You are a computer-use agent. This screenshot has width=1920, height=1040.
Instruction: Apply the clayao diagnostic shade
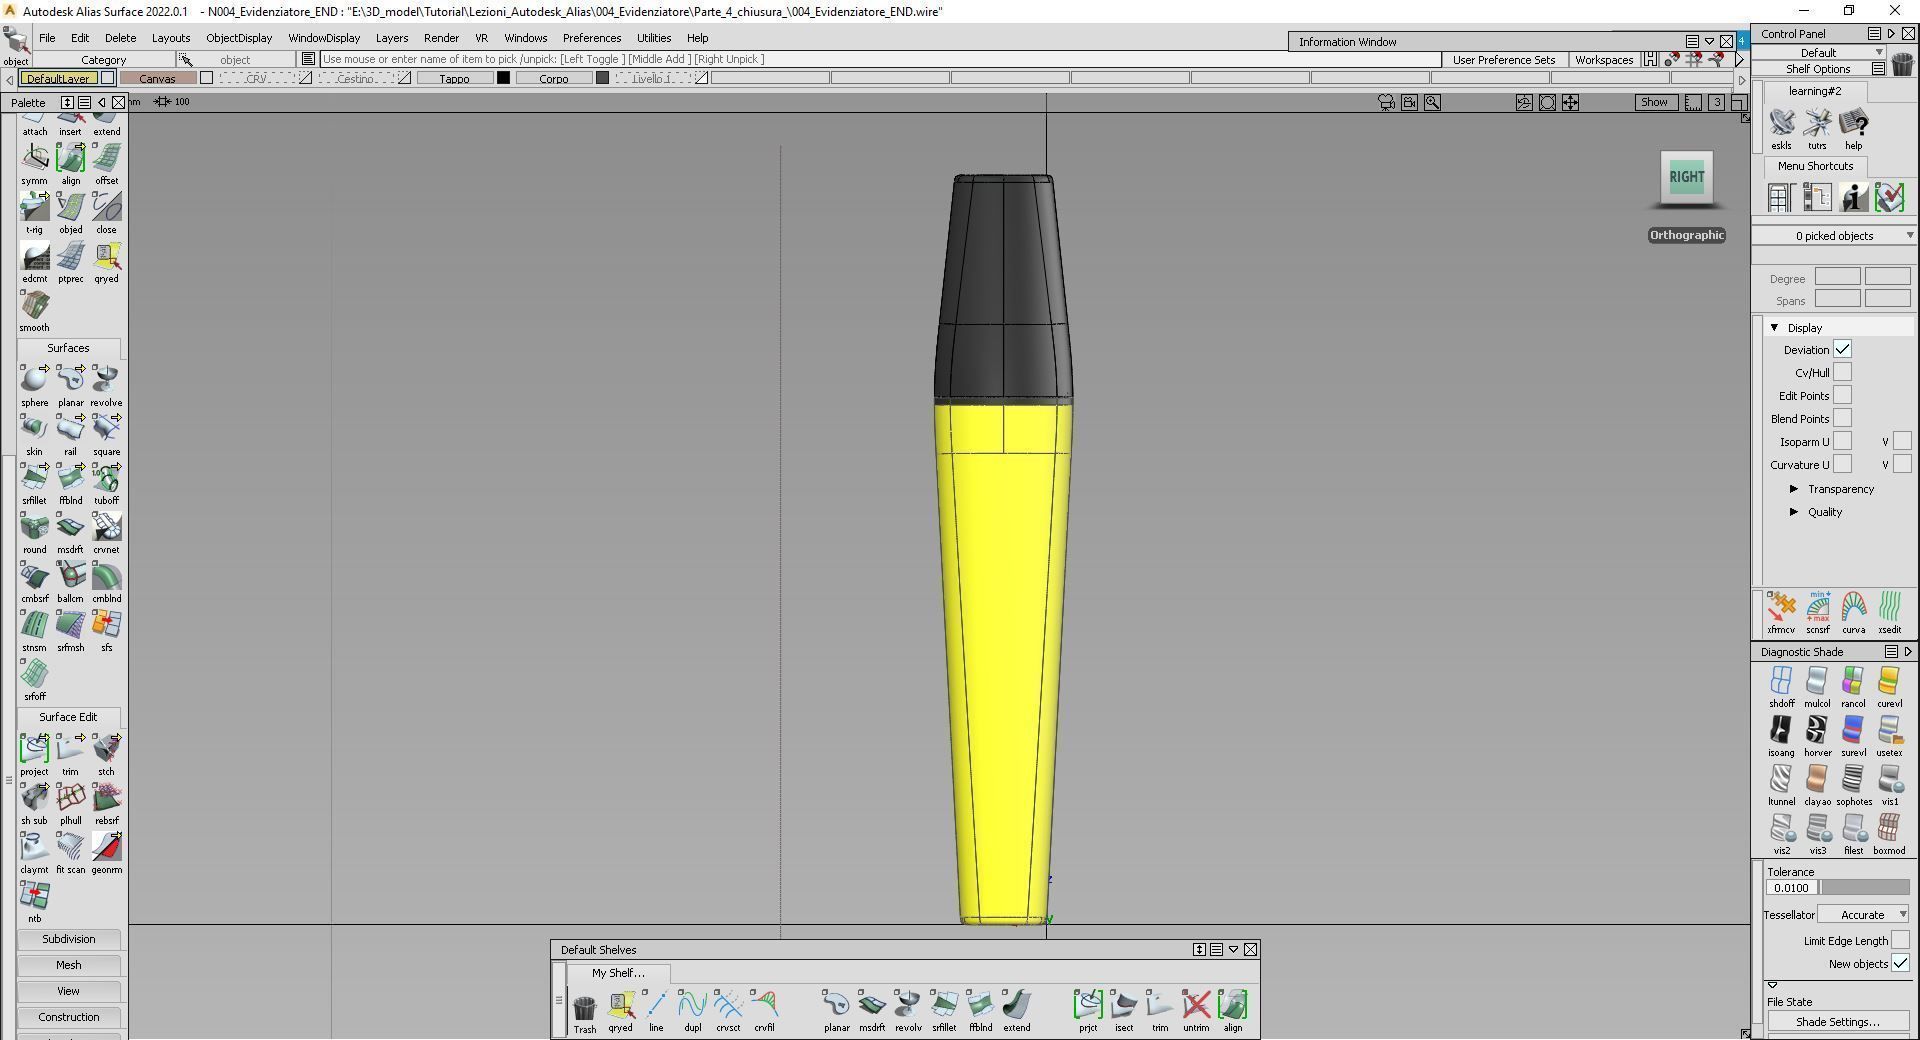point(1817,779)
